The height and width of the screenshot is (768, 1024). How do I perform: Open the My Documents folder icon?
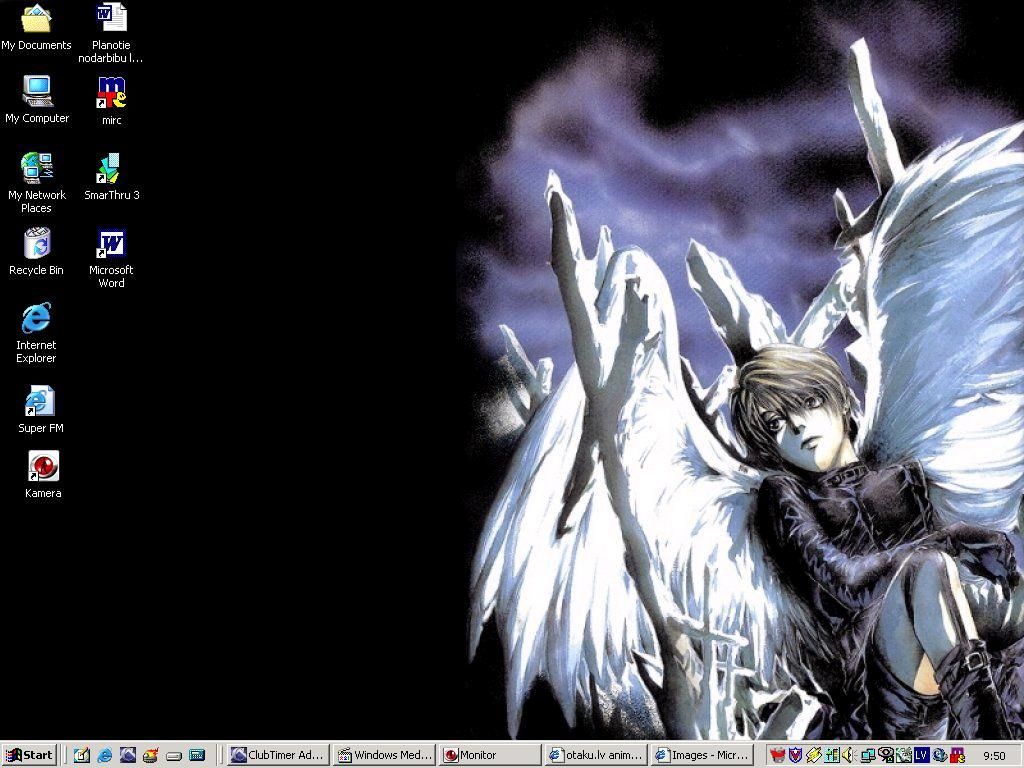[36, 19]
